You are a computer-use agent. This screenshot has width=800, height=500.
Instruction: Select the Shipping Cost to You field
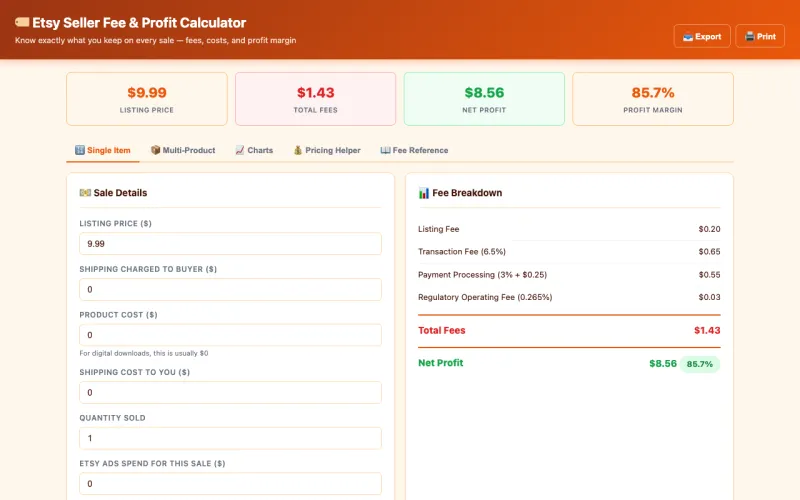coord(230,392)
